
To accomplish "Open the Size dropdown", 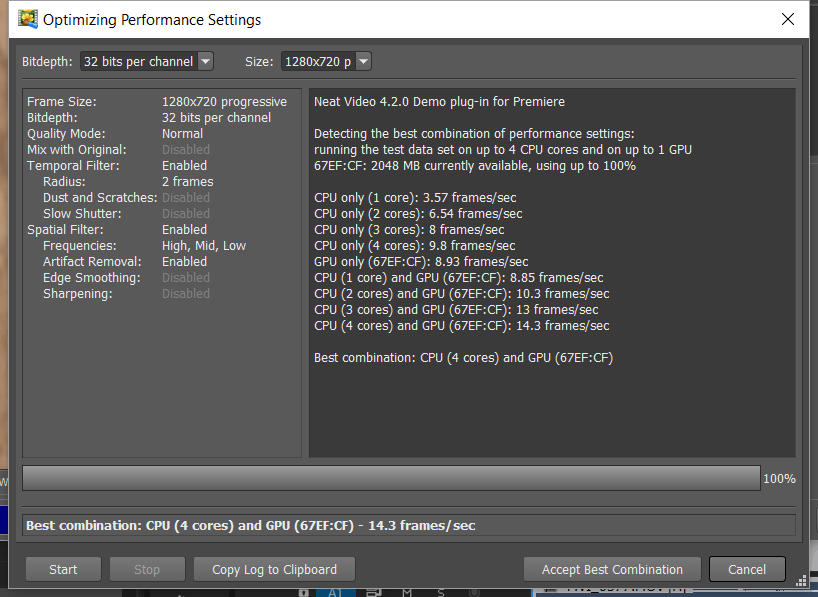I will pos(326,62).
